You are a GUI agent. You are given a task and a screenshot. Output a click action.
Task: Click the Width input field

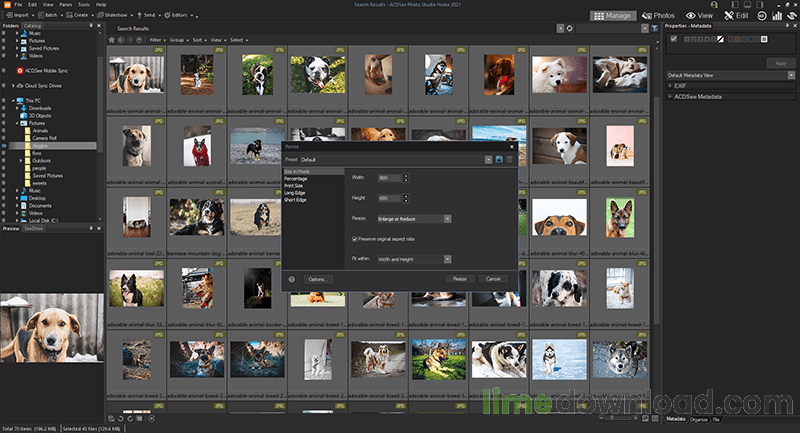pos(386,178)
